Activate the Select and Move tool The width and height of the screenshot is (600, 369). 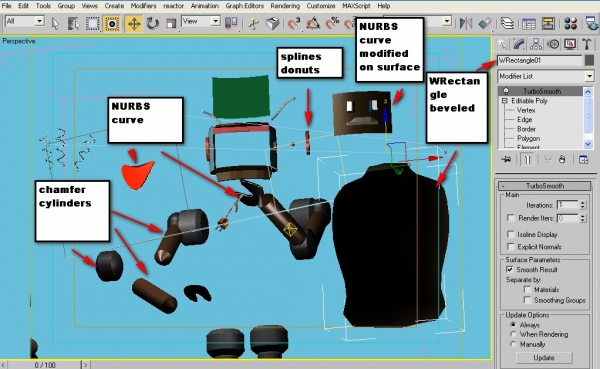click(134, 24)
